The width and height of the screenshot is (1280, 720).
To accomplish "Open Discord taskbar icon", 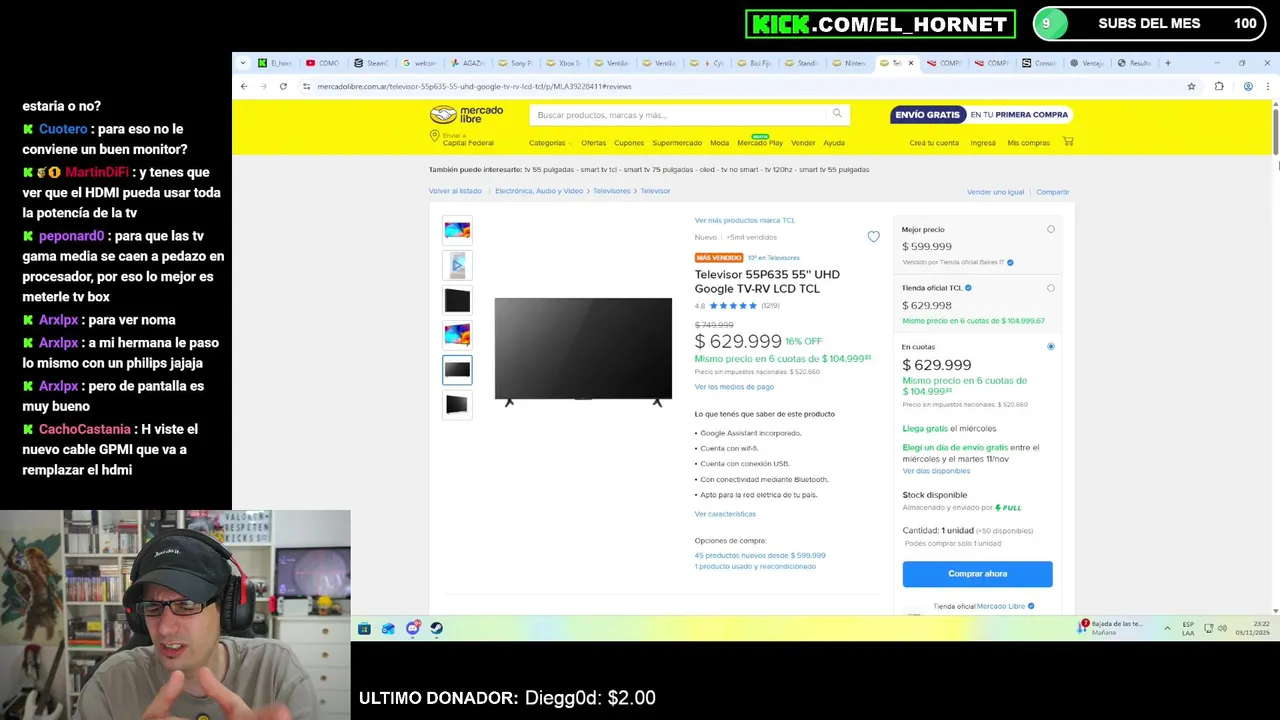I will tap(412, 628).
